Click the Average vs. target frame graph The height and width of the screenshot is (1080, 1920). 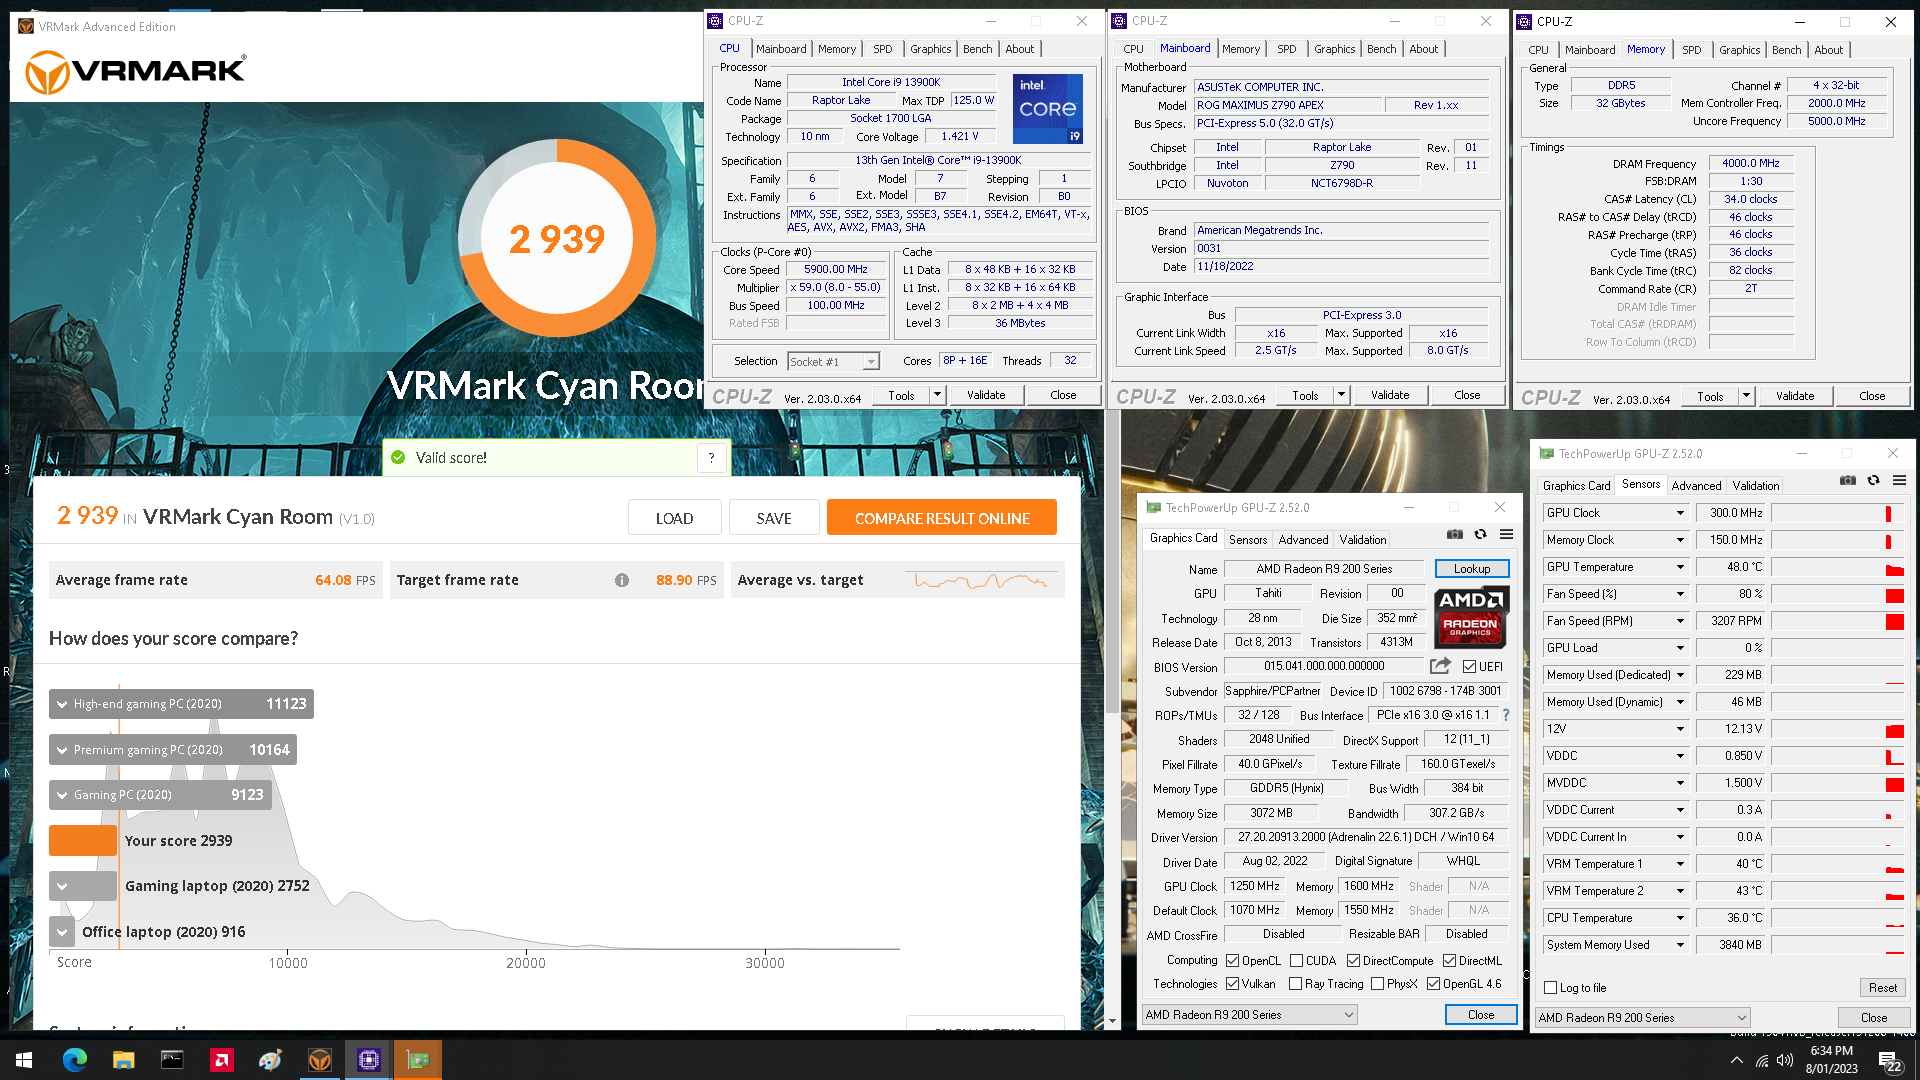pyautogui.click(x=980, y=580)
